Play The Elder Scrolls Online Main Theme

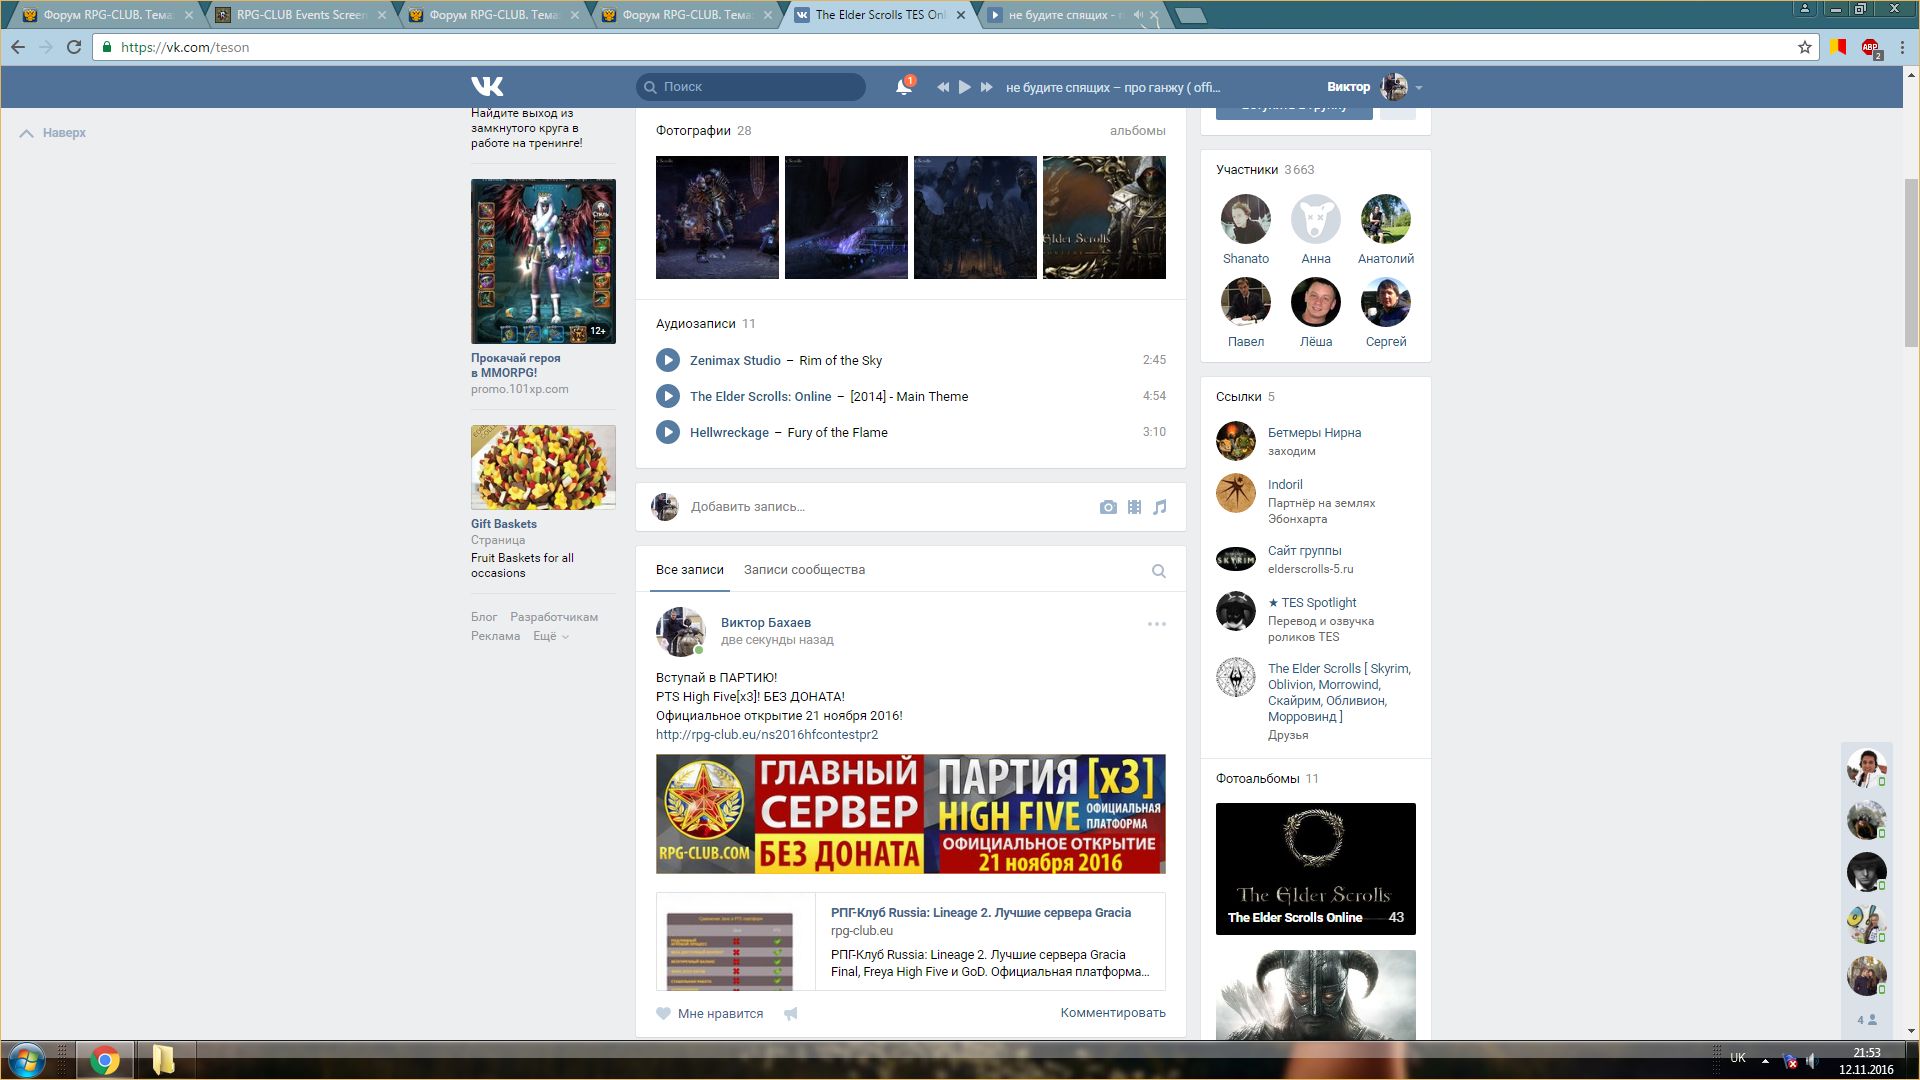tap(668, 396)
